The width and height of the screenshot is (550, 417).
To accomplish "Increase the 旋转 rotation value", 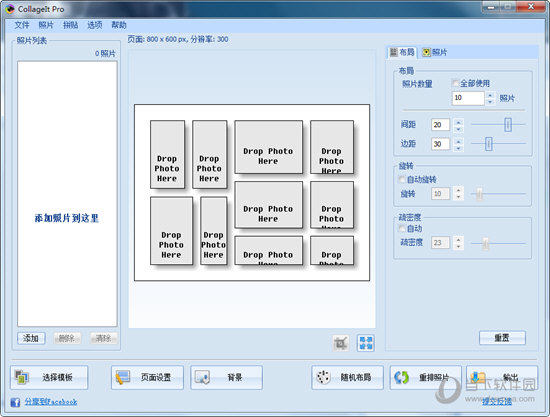I will click(458, 190).
